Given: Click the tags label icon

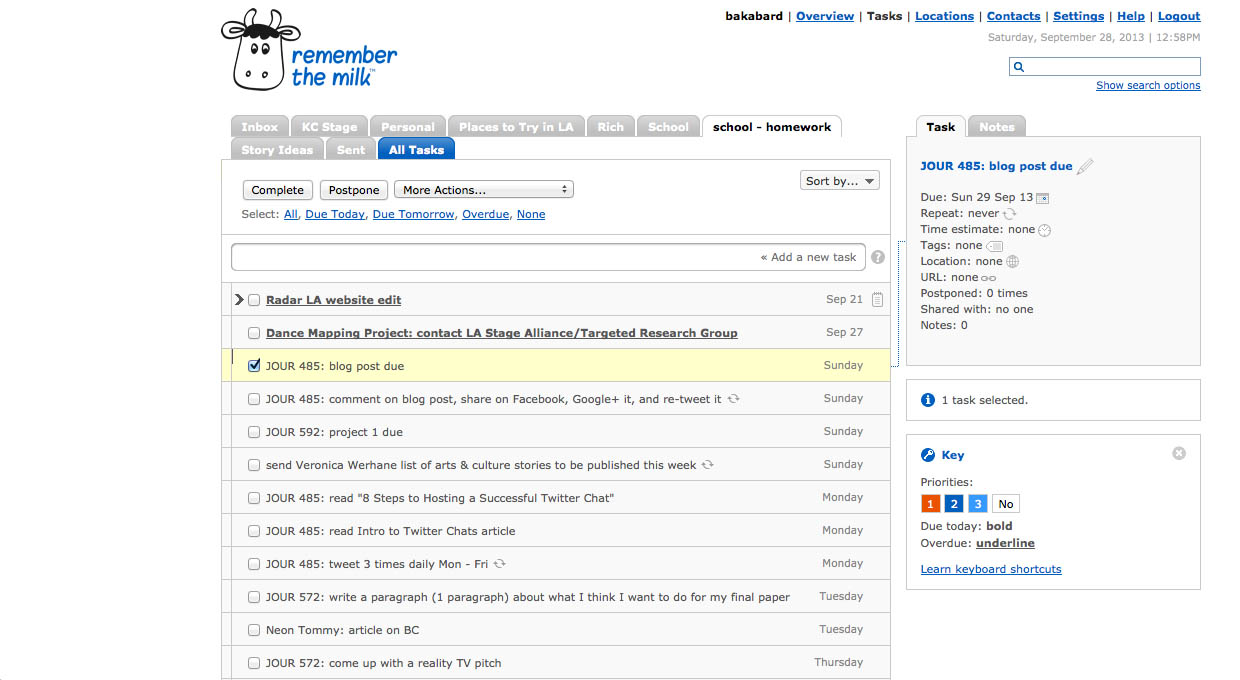Looking at the screenshot, I should (994, 246).
